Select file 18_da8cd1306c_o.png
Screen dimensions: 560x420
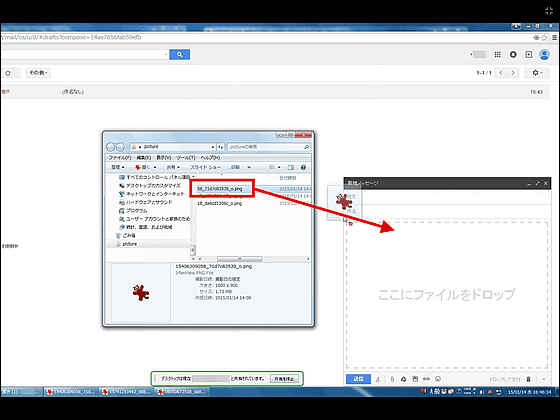coord(220,203)
